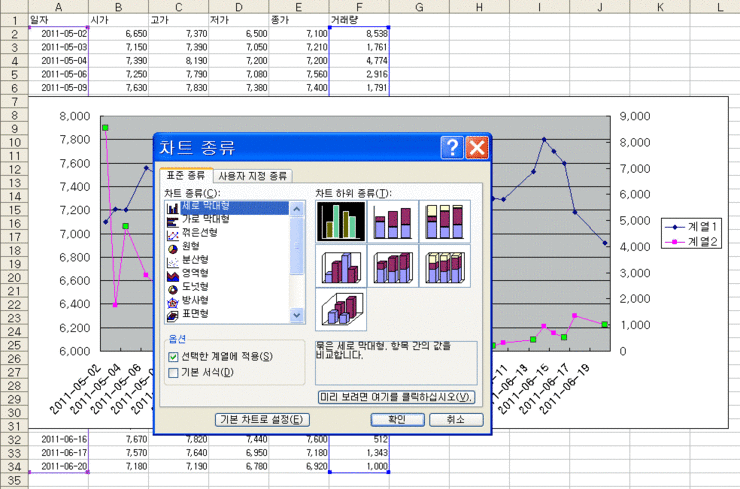Select 3-D stacked column subtype
The width and height of the screenshot is (740, 489).
(x=393, y=265)
